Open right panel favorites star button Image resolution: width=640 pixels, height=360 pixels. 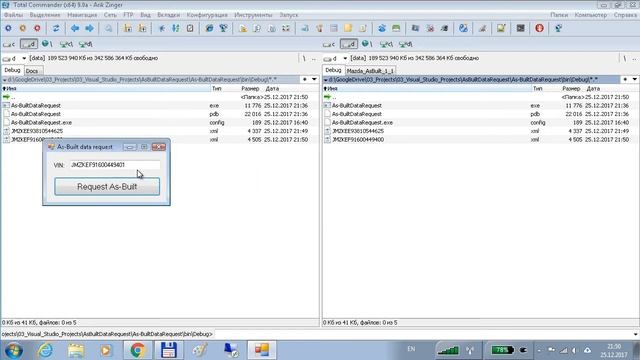pos(625,79)
